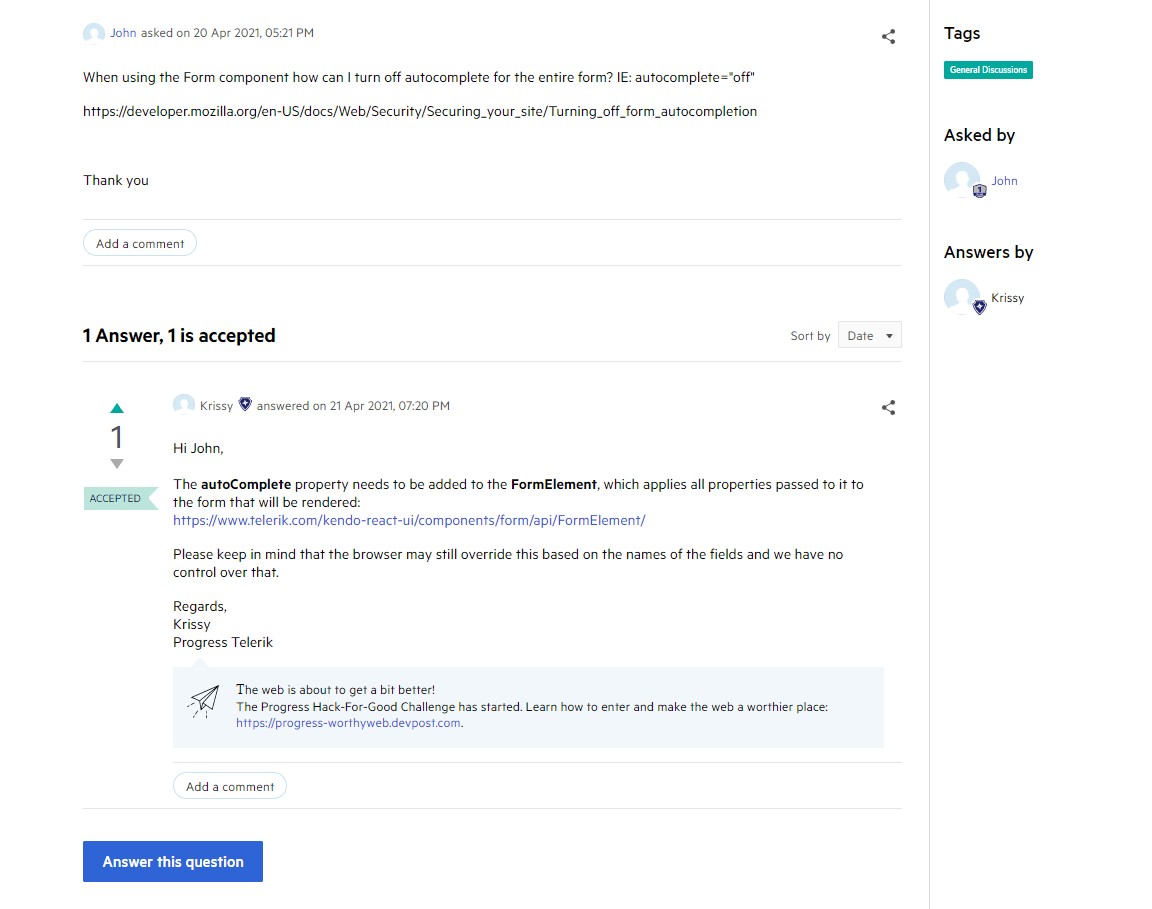Click Krissy's avatar in the answer header

pos(184,405)
